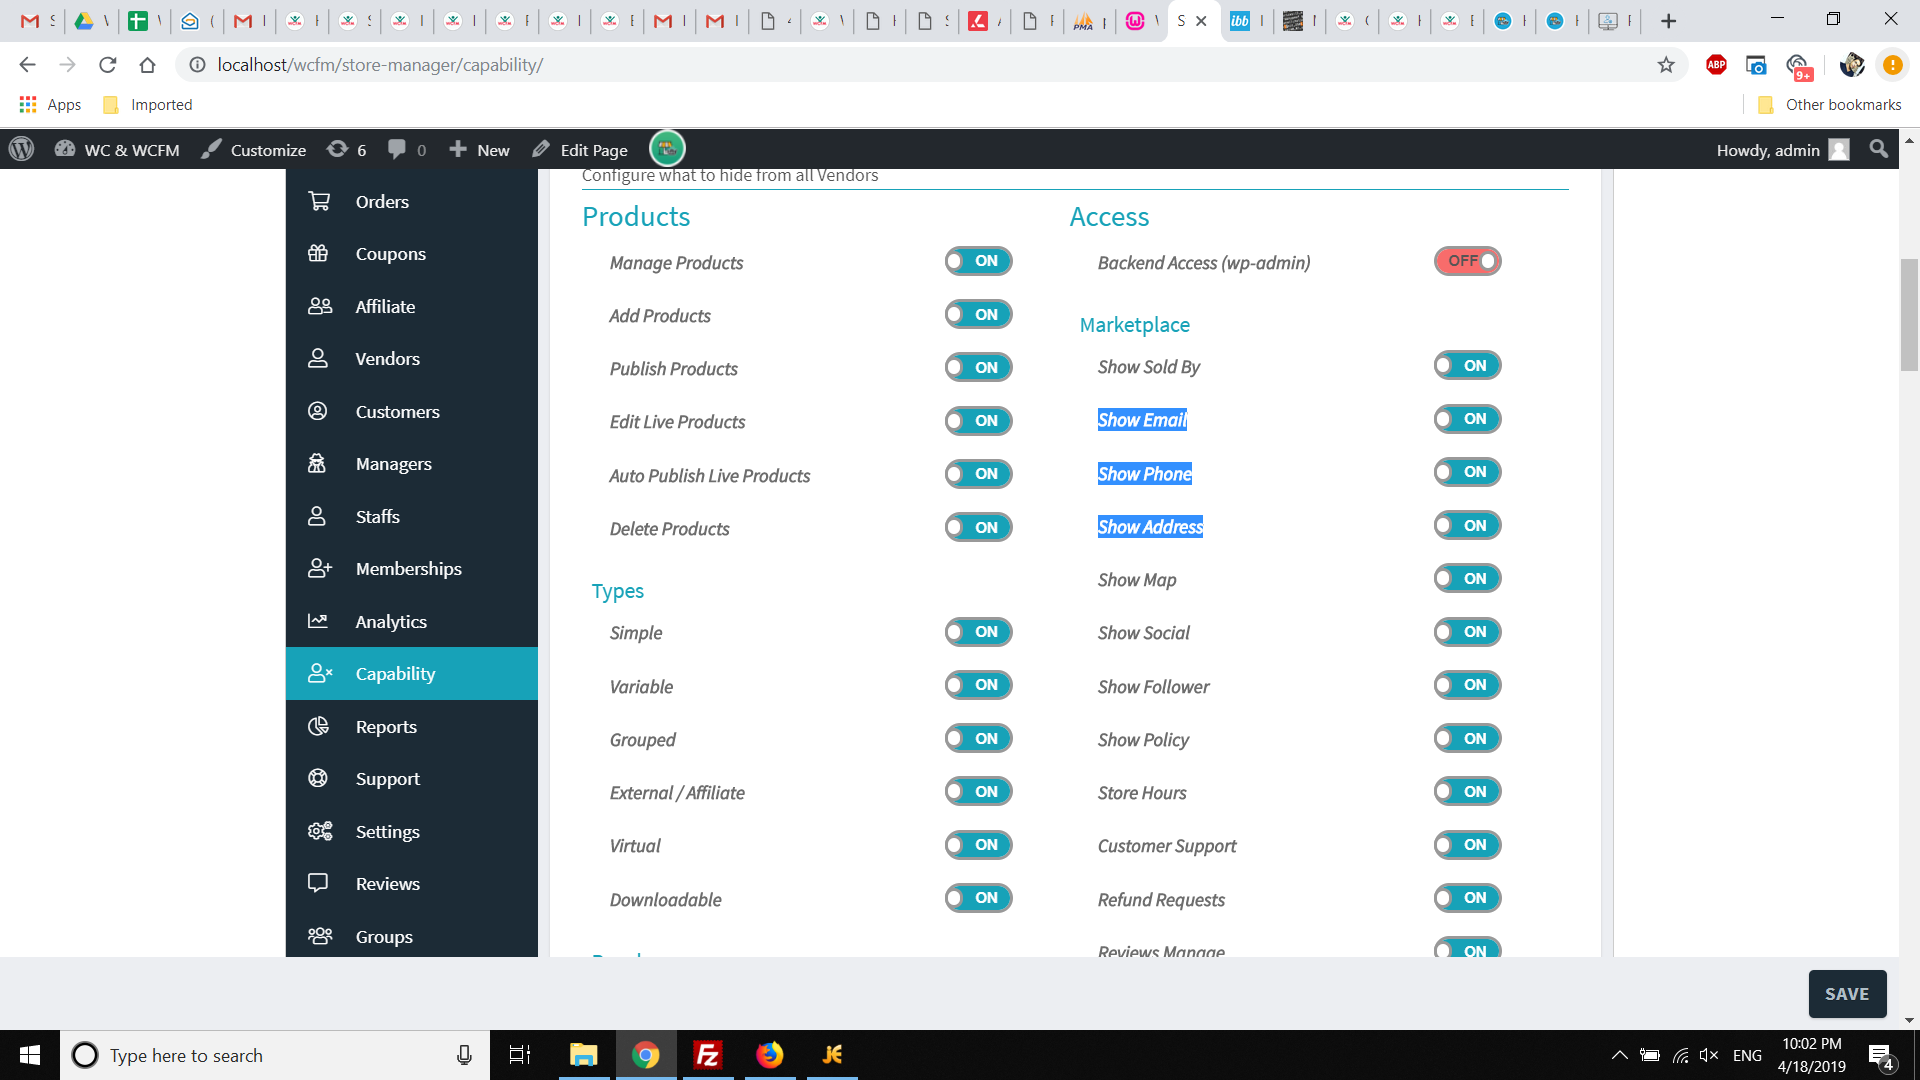Click the SAVE button
The image size is (1920, 1080).
1847,994
